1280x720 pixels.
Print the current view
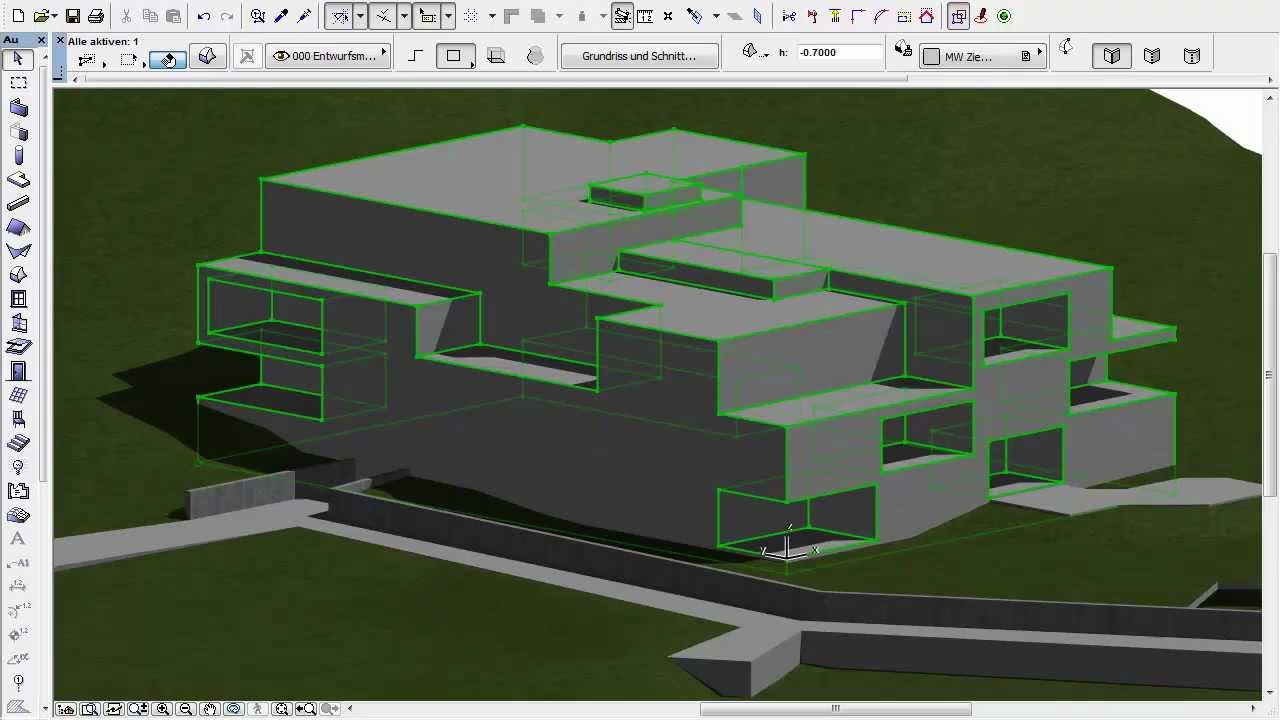[x=96, y=16]
